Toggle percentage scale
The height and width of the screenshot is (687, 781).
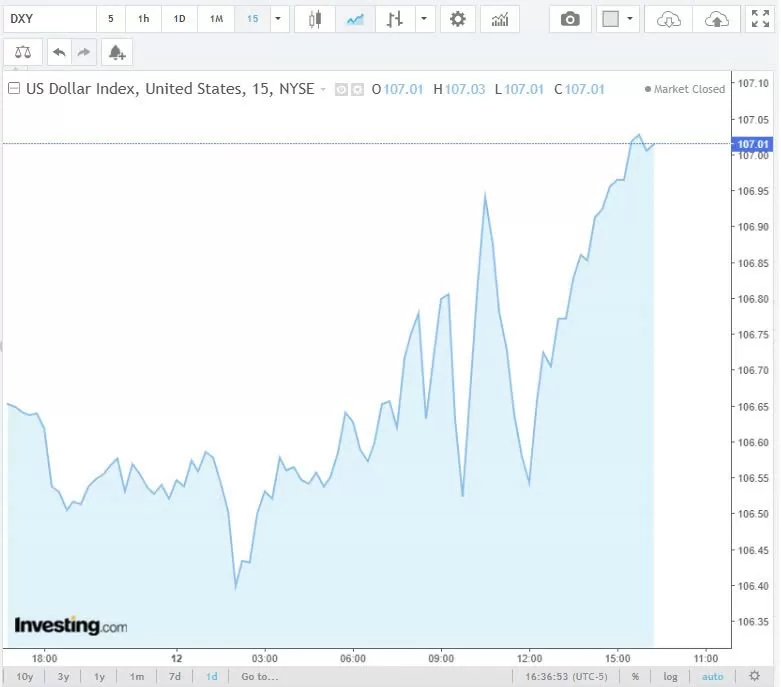635,677
